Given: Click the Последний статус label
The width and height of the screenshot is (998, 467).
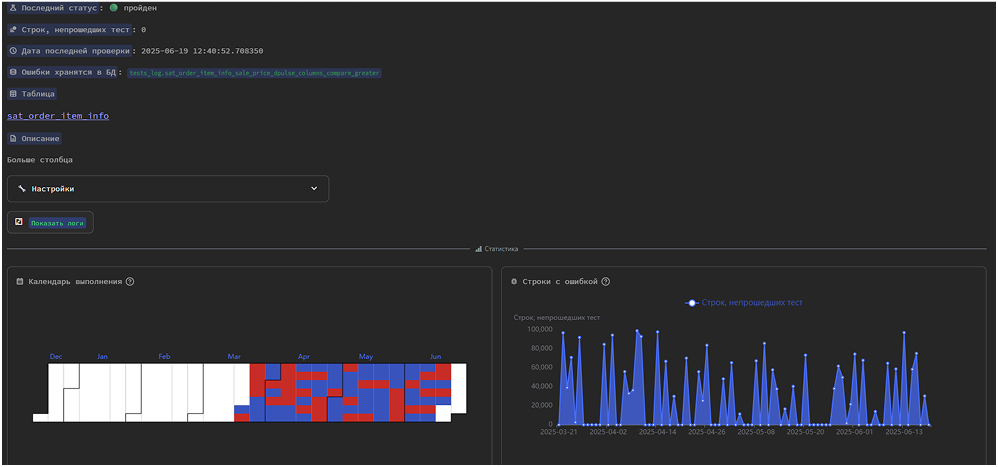Looking at the screenshot, I should coord(53,8).
